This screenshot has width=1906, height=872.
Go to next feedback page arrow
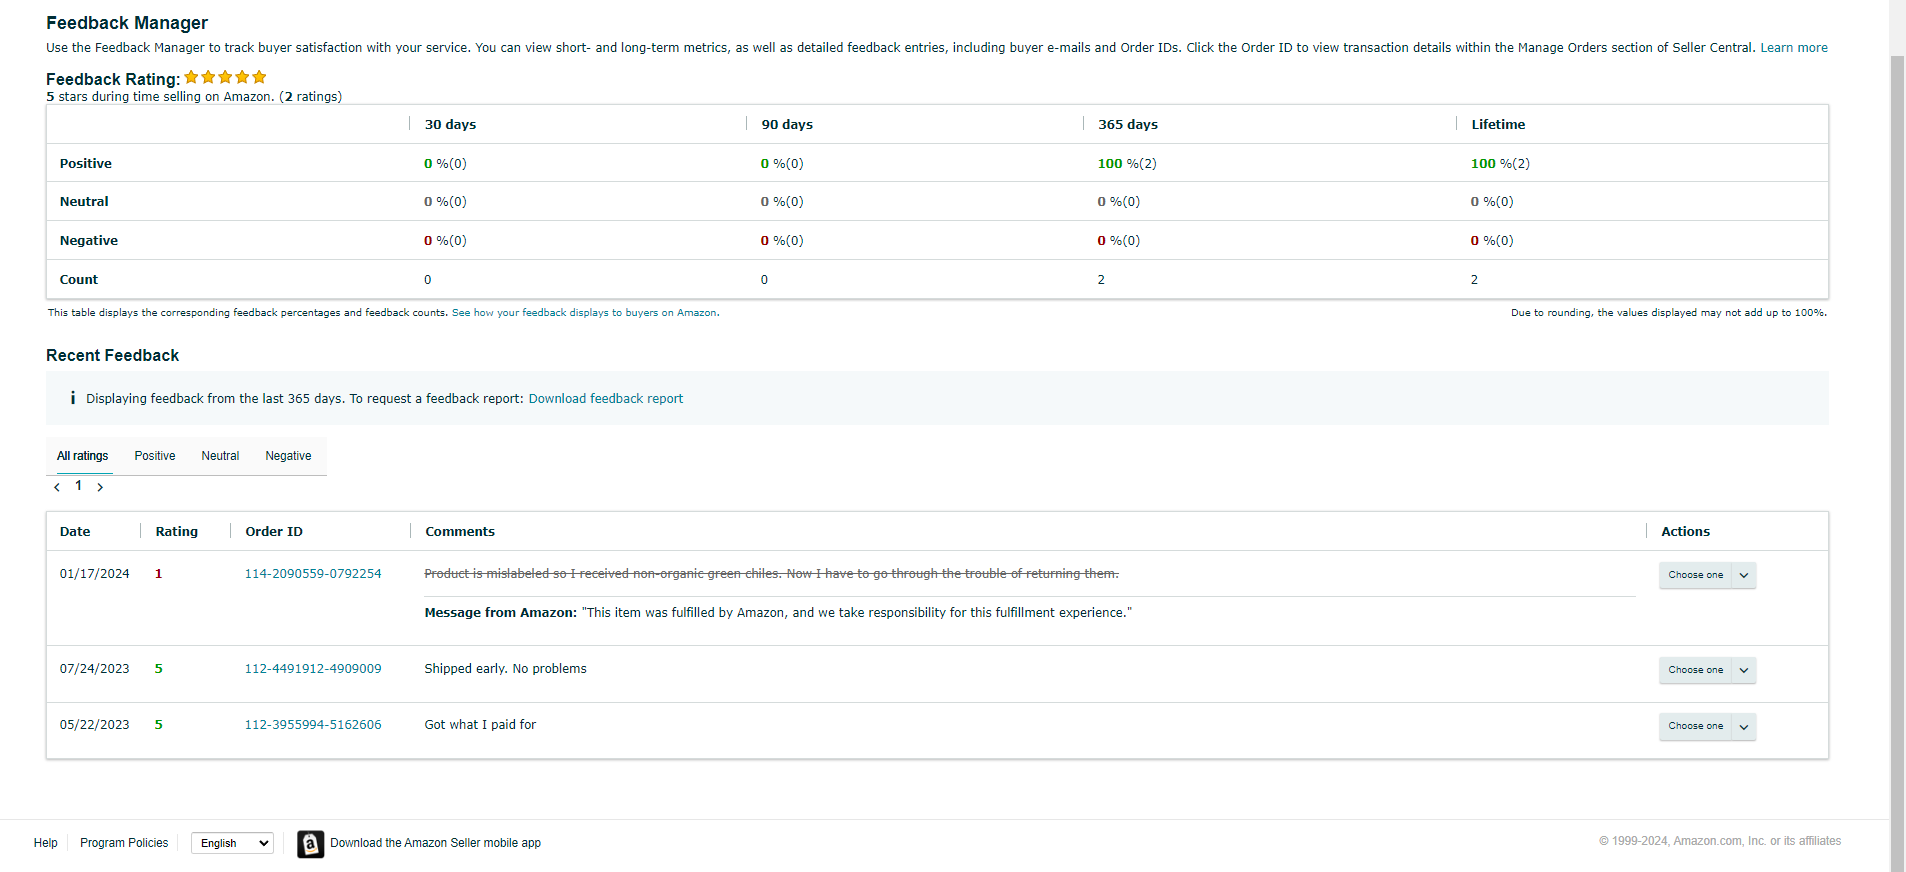100,487
